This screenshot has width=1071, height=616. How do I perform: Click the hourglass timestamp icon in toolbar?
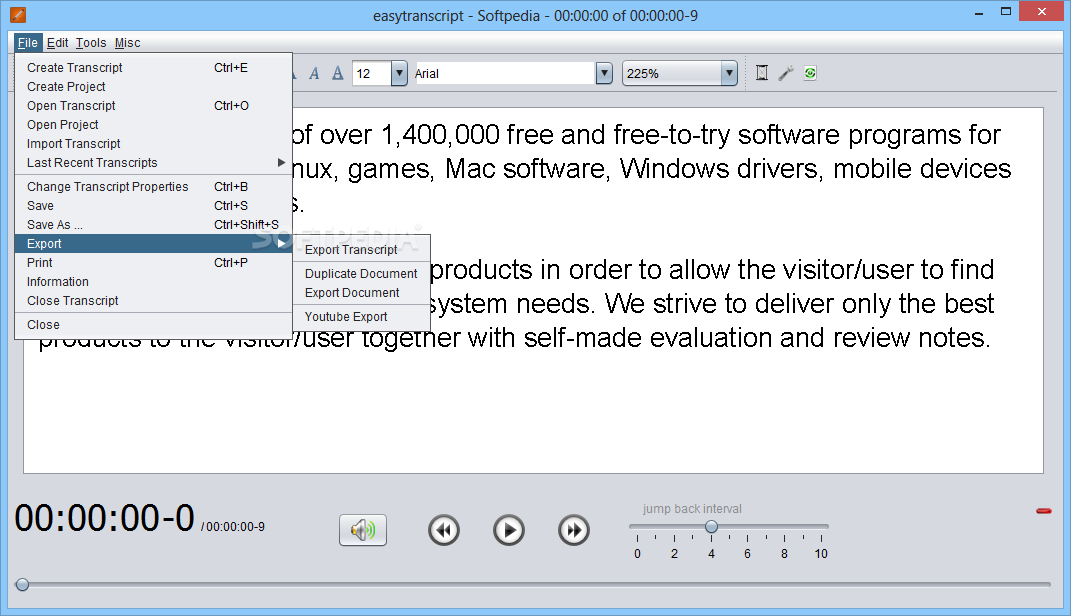tap(762, 73)
